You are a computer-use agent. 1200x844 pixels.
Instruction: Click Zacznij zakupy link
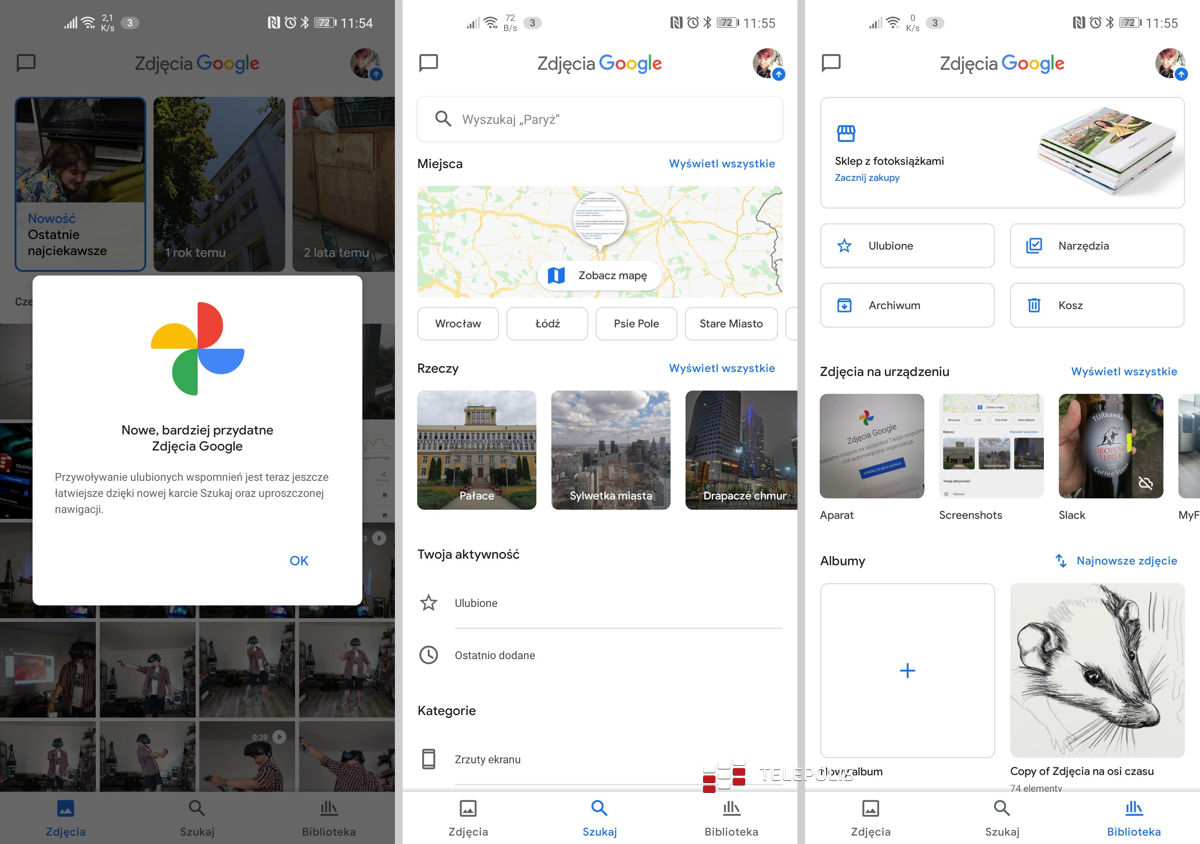pos(867,178)
